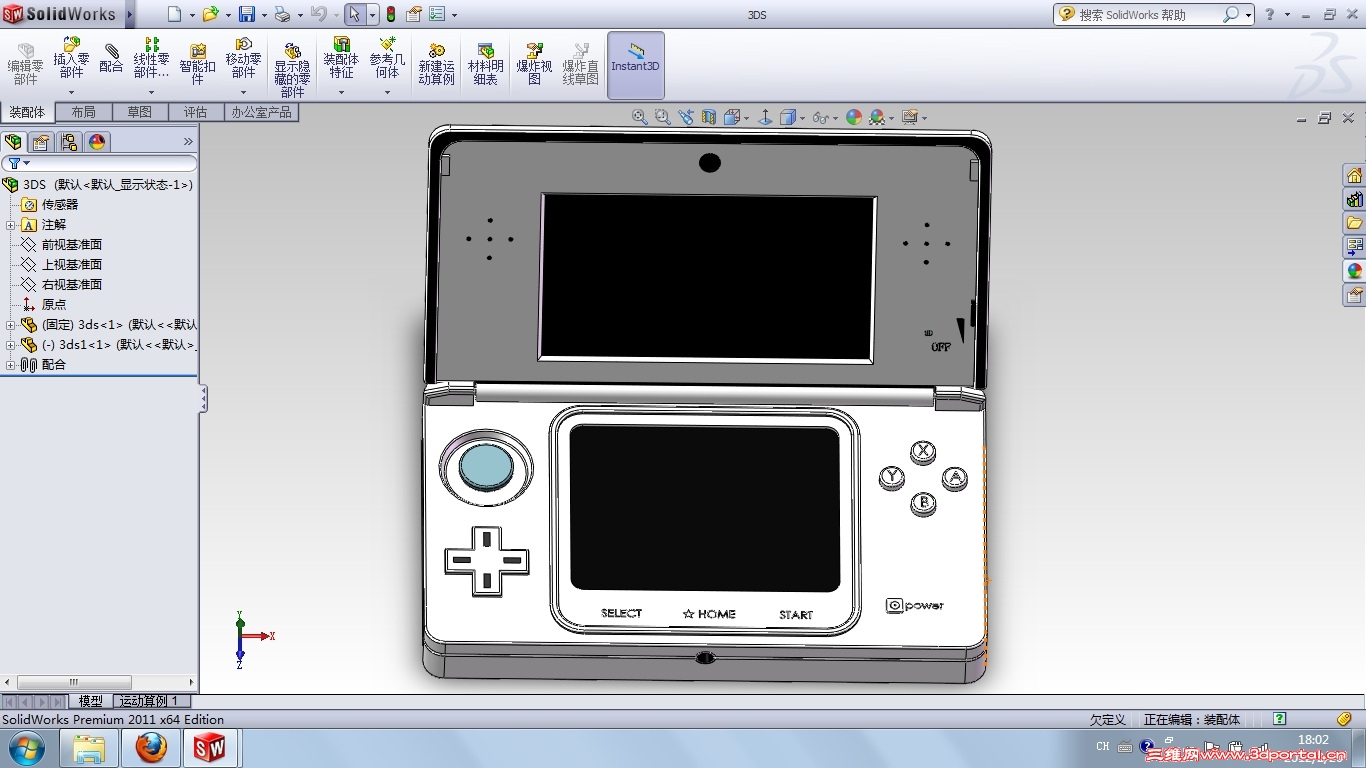Select 原点 (Origin) in the feature tree
Image resolution: width=1366 pixels, height=768 pixels.
point(54,305)
